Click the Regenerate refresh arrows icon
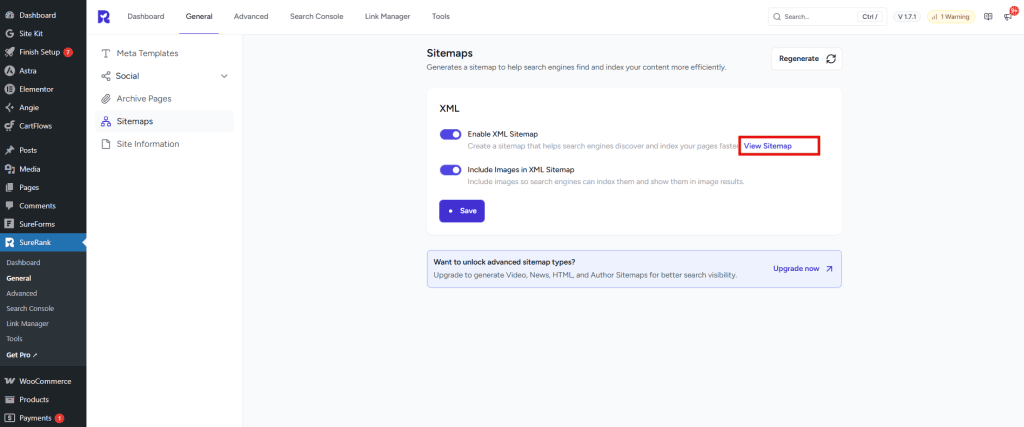The width and height of the screenshot is (1024, 427). [831, 58]
